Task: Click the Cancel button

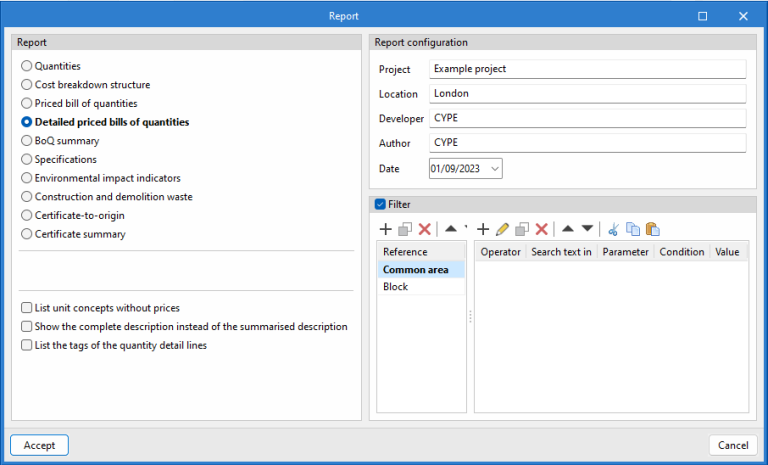Action: coord(733,445)
